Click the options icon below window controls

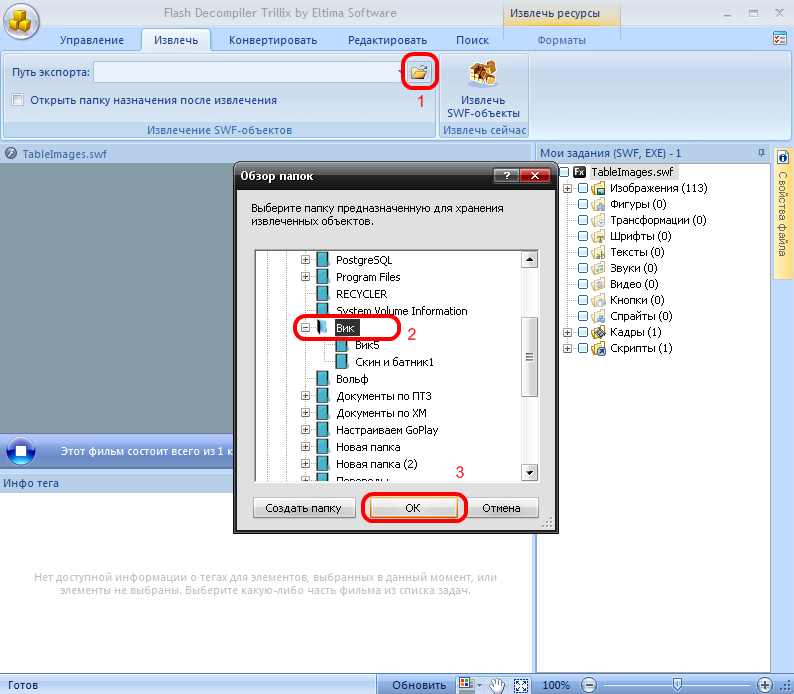(x=780, y=38)
